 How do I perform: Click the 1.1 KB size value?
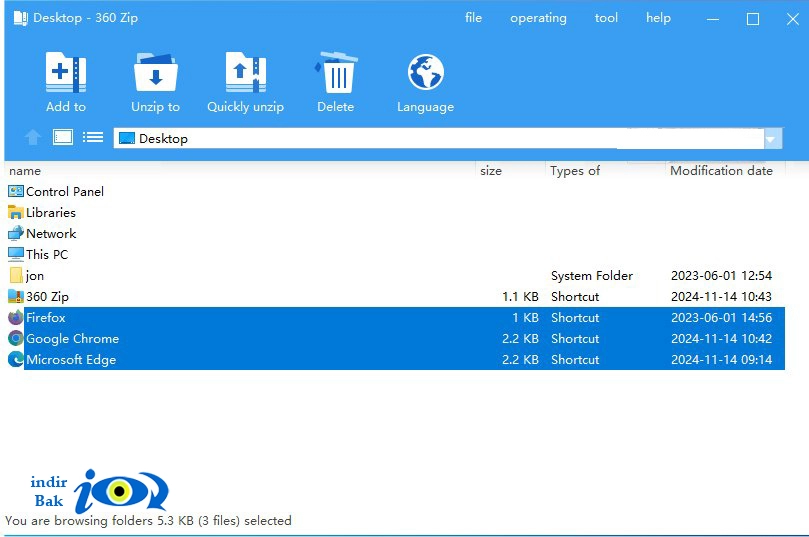521,297
